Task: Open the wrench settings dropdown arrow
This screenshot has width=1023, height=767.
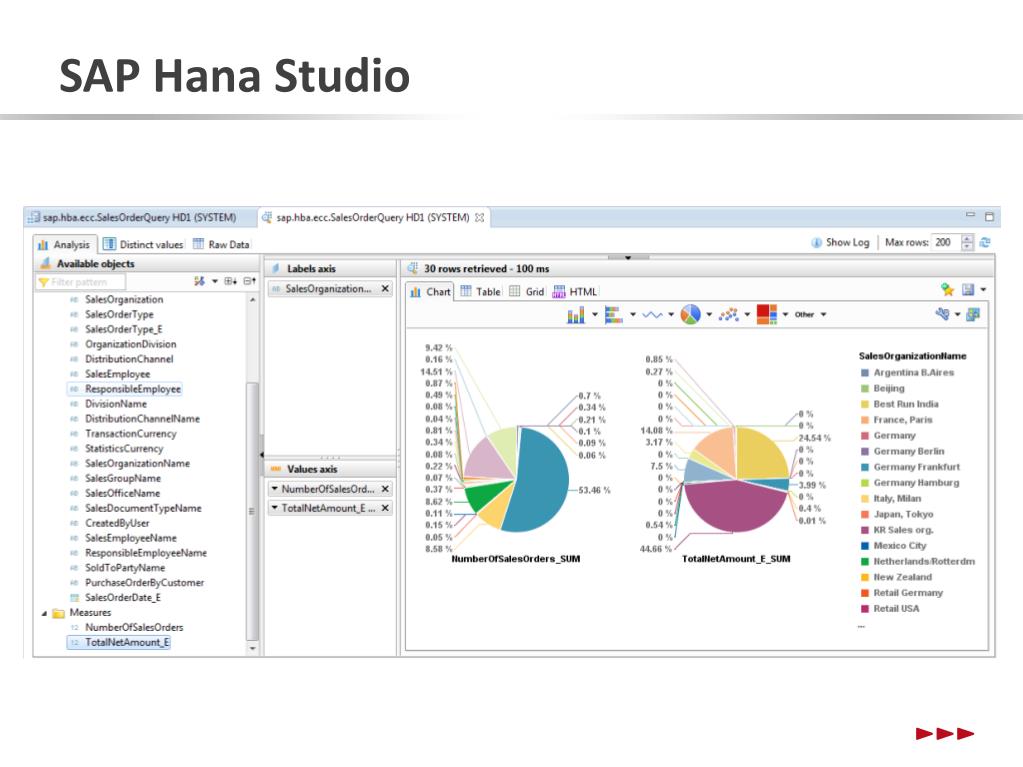Action: point(957,314)
